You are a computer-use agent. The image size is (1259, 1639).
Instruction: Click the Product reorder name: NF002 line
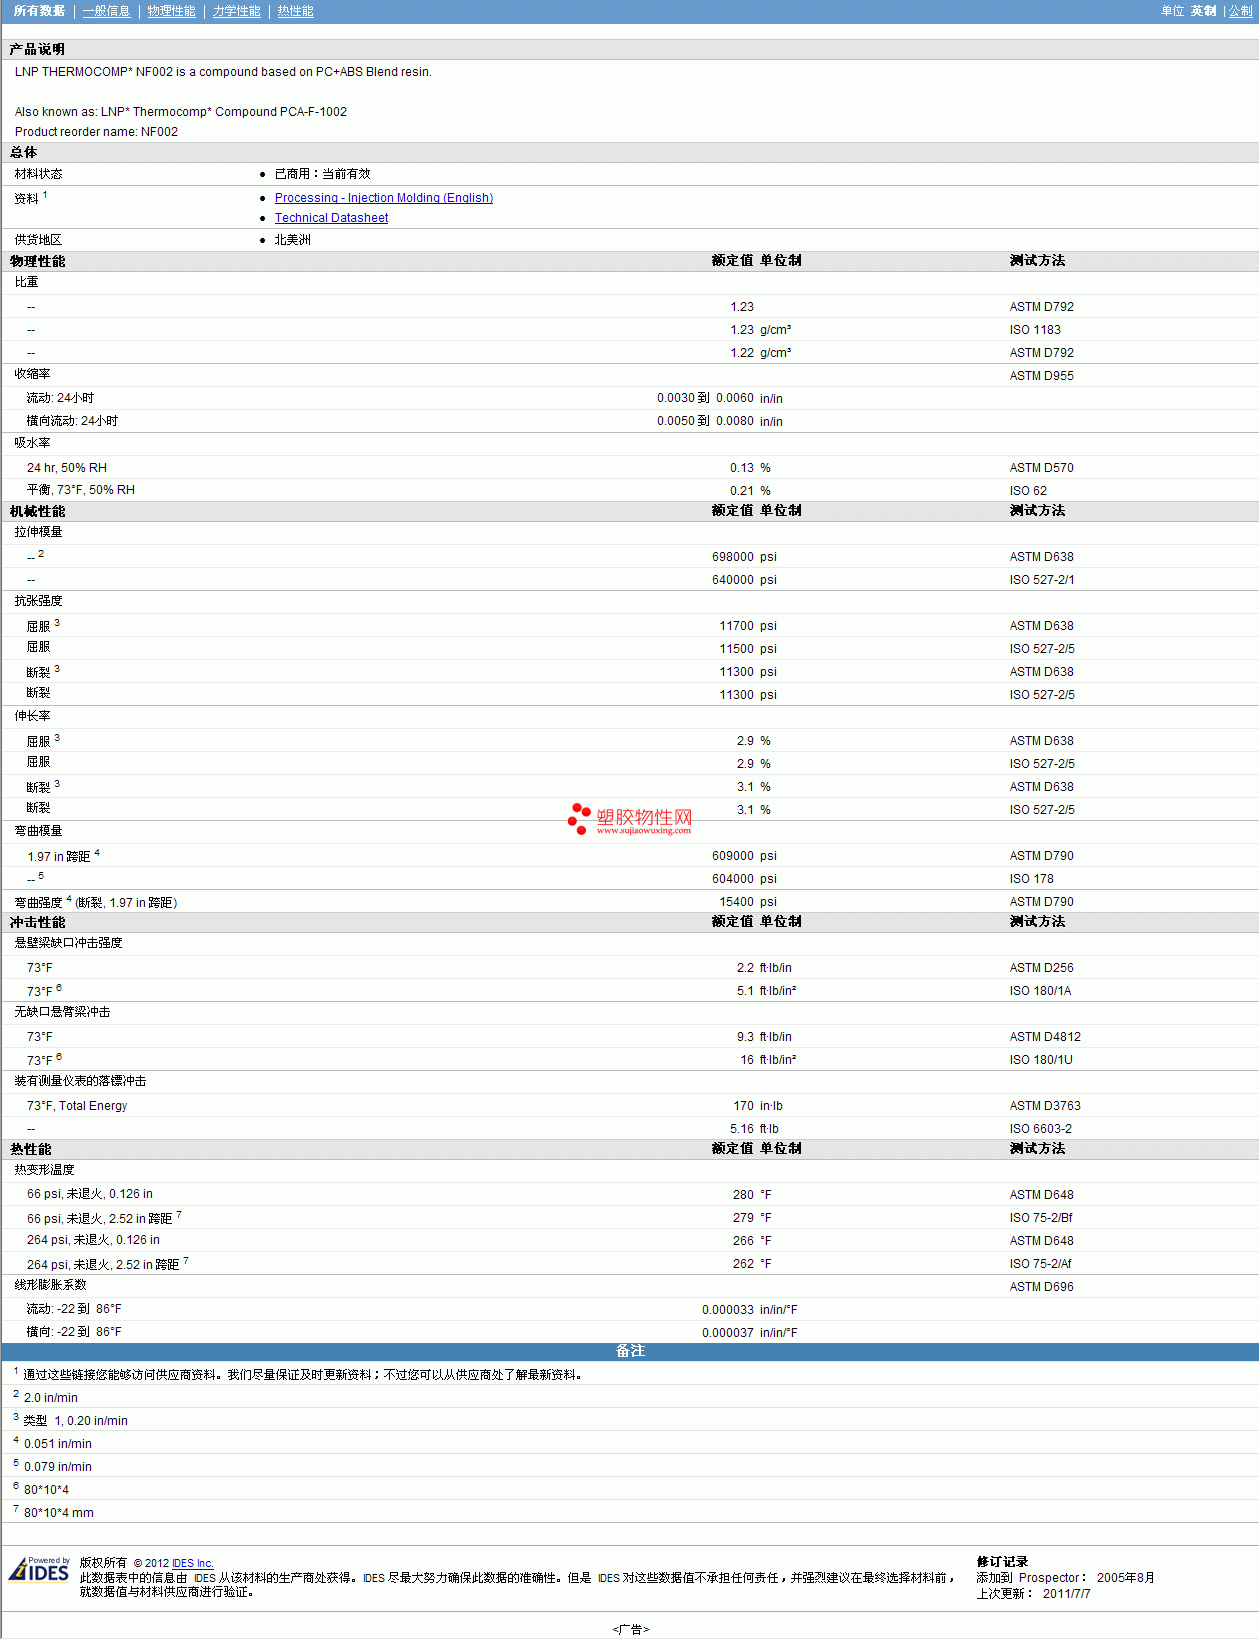pyautogui.click(x=96, y=132)
